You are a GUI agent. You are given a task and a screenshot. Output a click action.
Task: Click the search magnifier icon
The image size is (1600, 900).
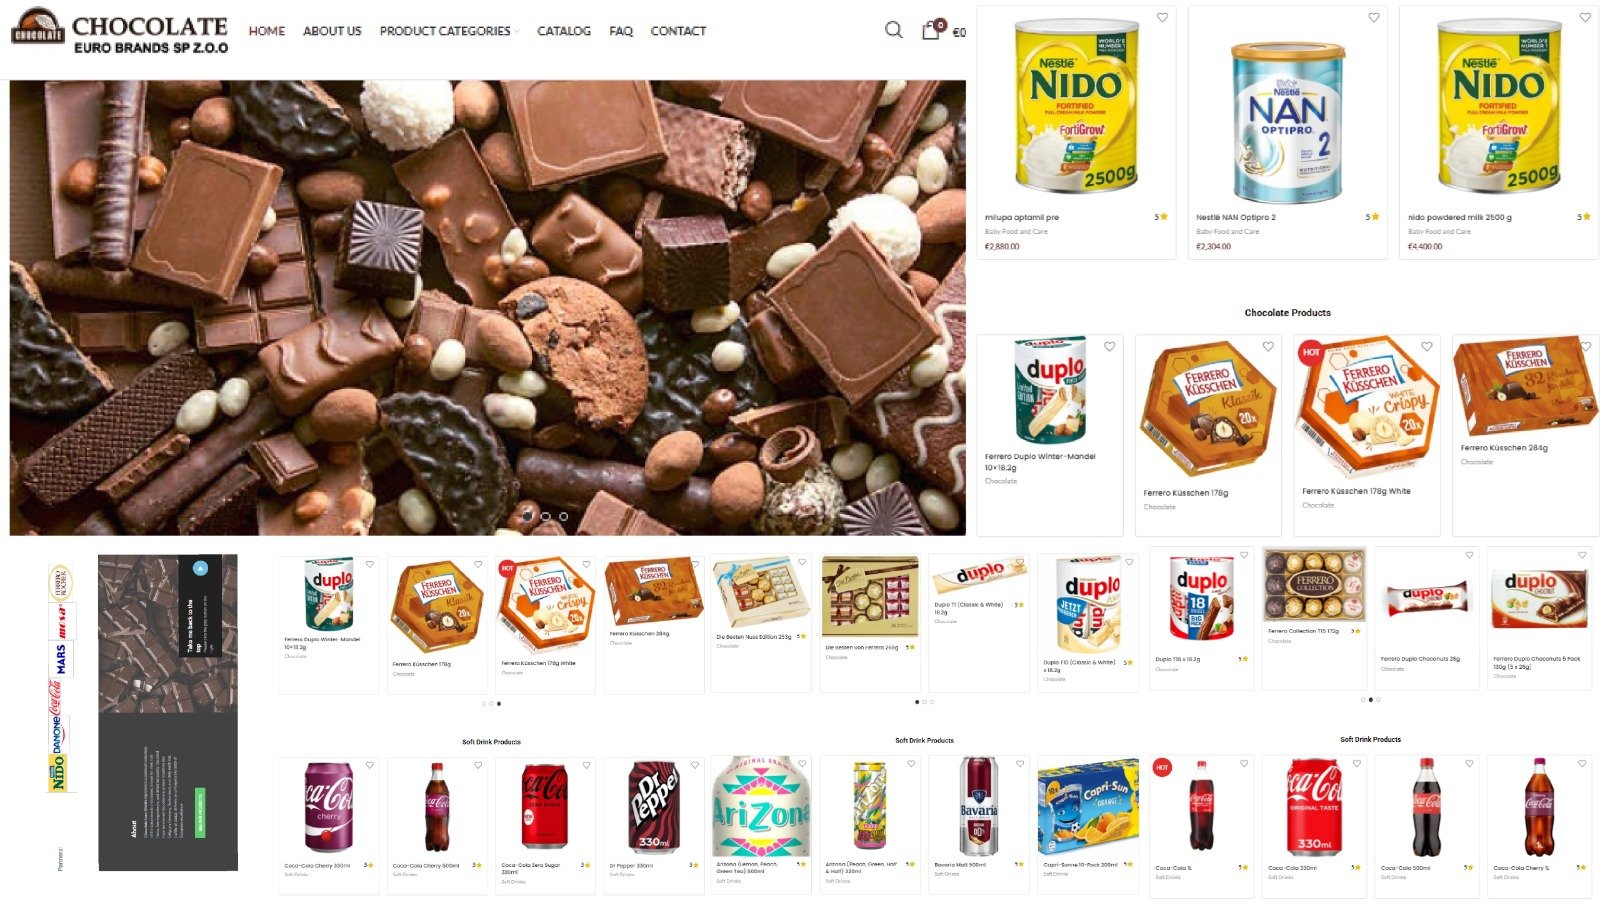click(893, 30)
